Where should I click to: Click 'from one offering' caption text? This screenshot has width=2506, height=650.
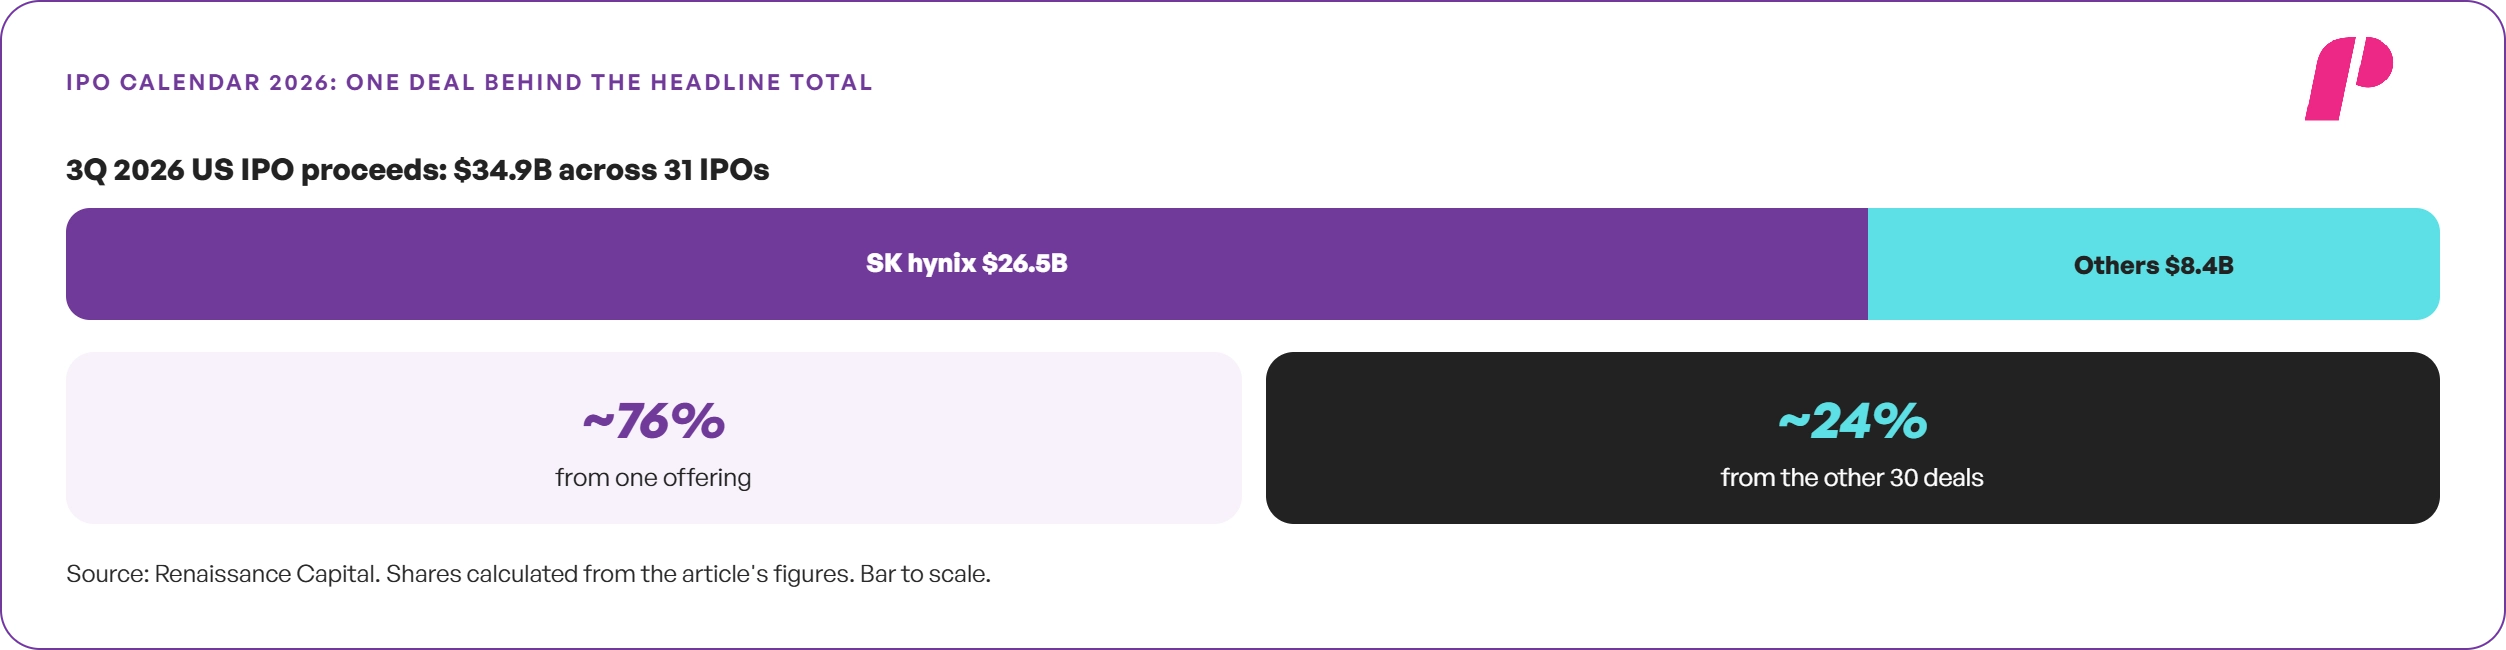[654, 478]
